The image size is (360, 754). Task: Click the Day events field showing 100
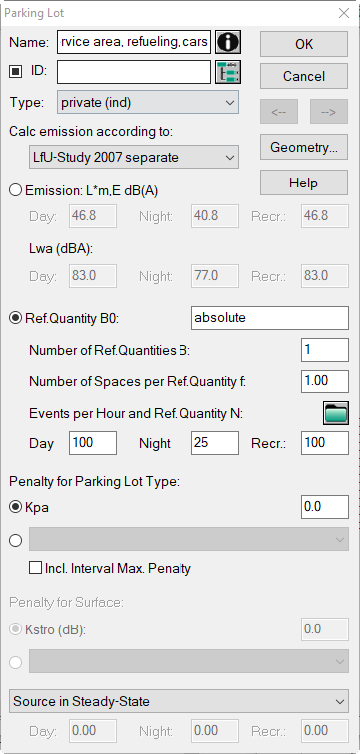(x=93, y=443)
